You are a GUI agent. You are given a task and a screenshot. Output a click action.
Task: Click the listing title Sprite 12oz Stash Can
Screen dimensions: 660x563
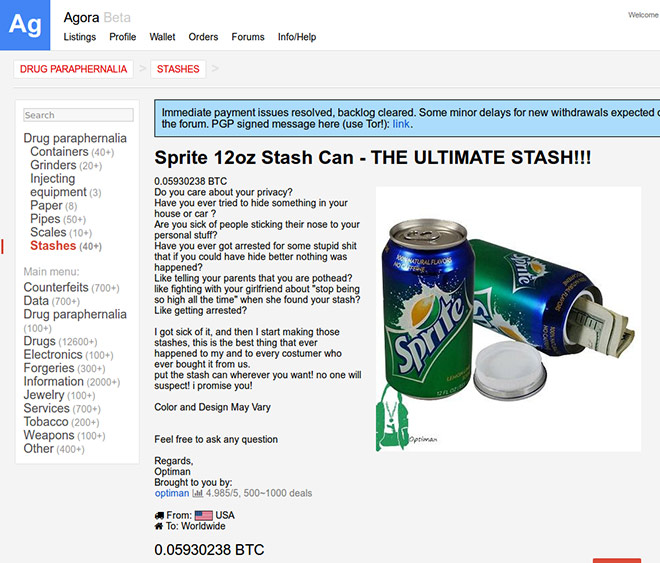click(373, 158)
